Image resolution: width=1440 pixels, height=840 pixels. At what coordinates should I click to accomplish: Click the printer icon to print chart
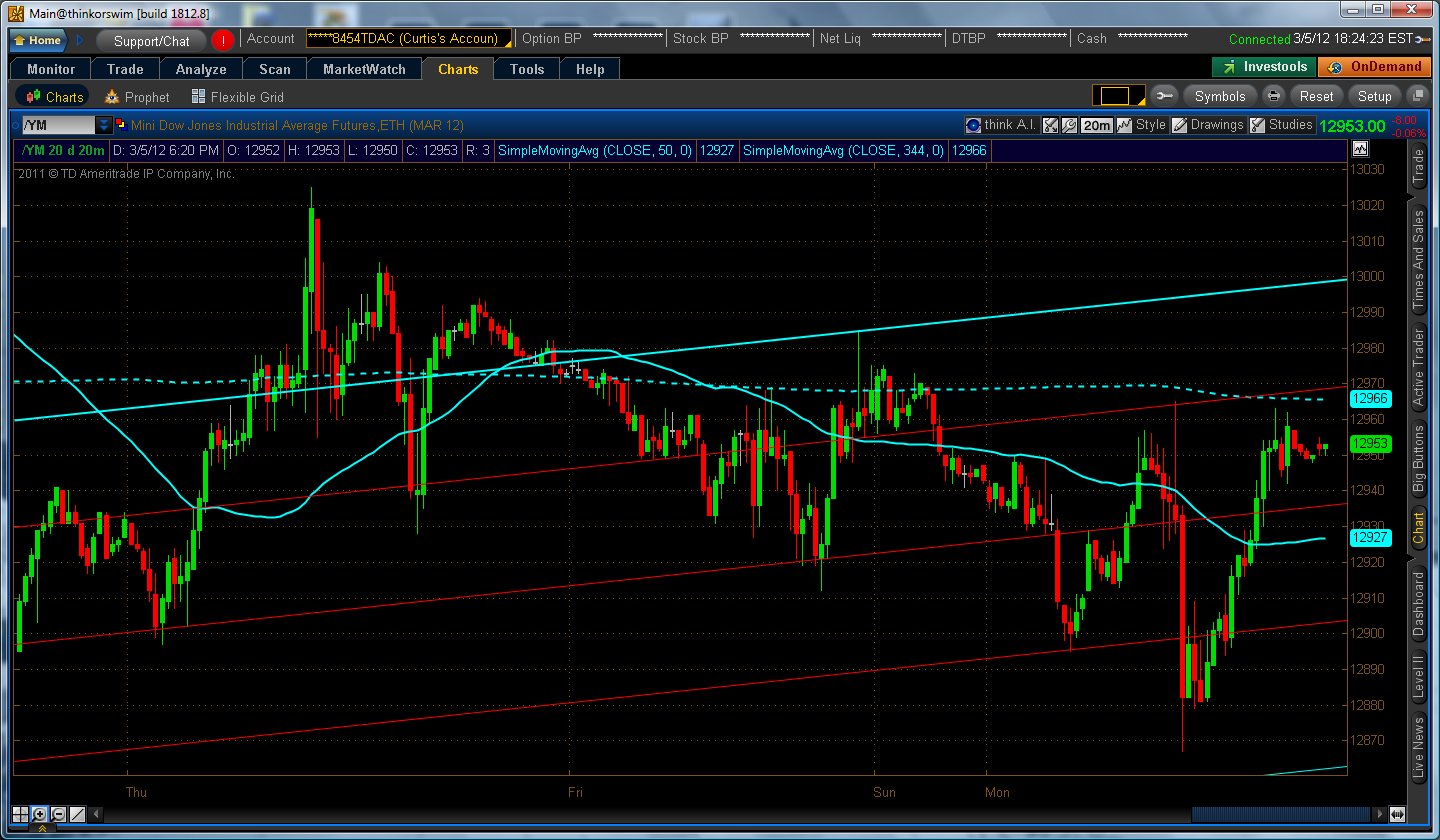pos(1274,96)
